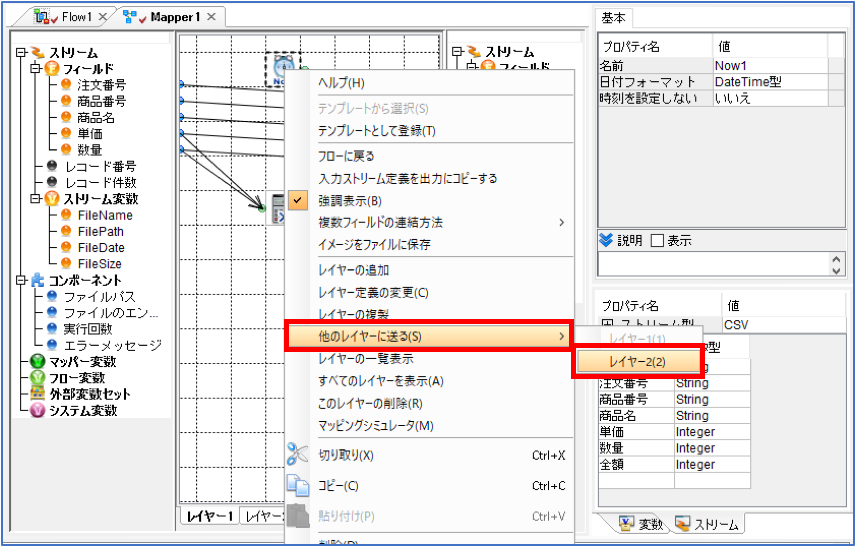
Task: Click the description box scrollbar down arrow
Action: 836,270
